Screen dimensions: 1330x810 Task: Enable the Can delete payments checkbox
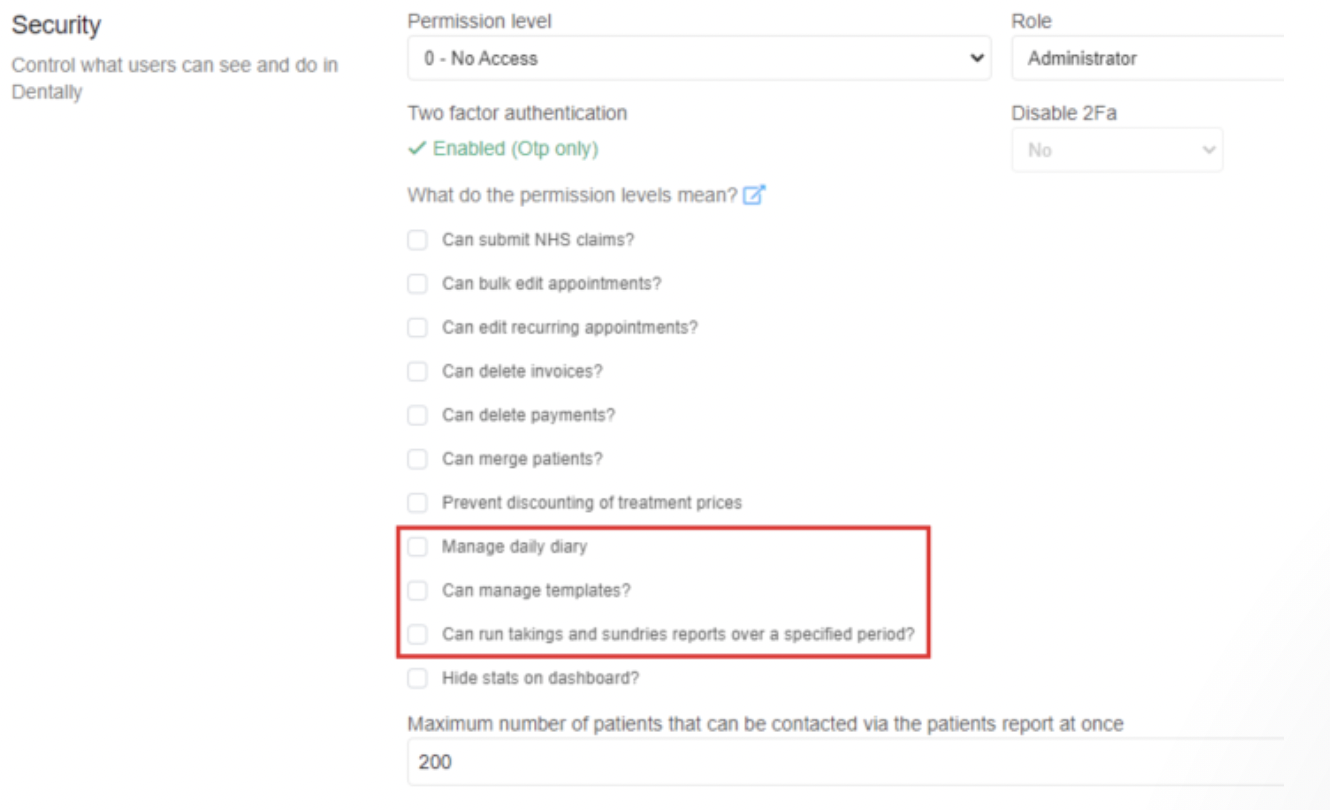click(x=417, y=415)
